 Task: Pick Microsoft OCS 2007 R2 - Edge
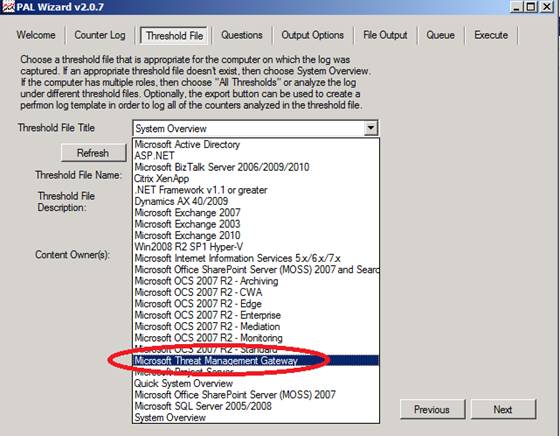pyautogui.click(x=255, y=304)
